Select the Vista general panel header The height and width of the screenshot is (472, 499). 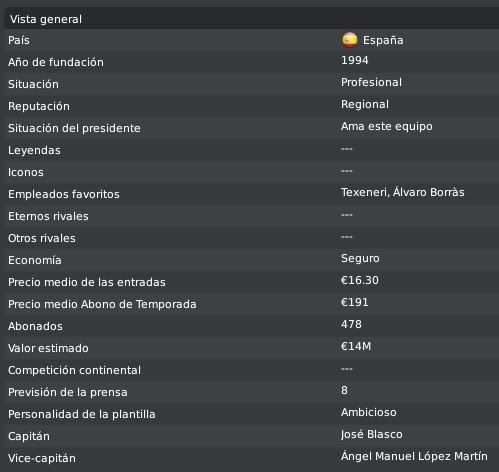pos(252,19)
